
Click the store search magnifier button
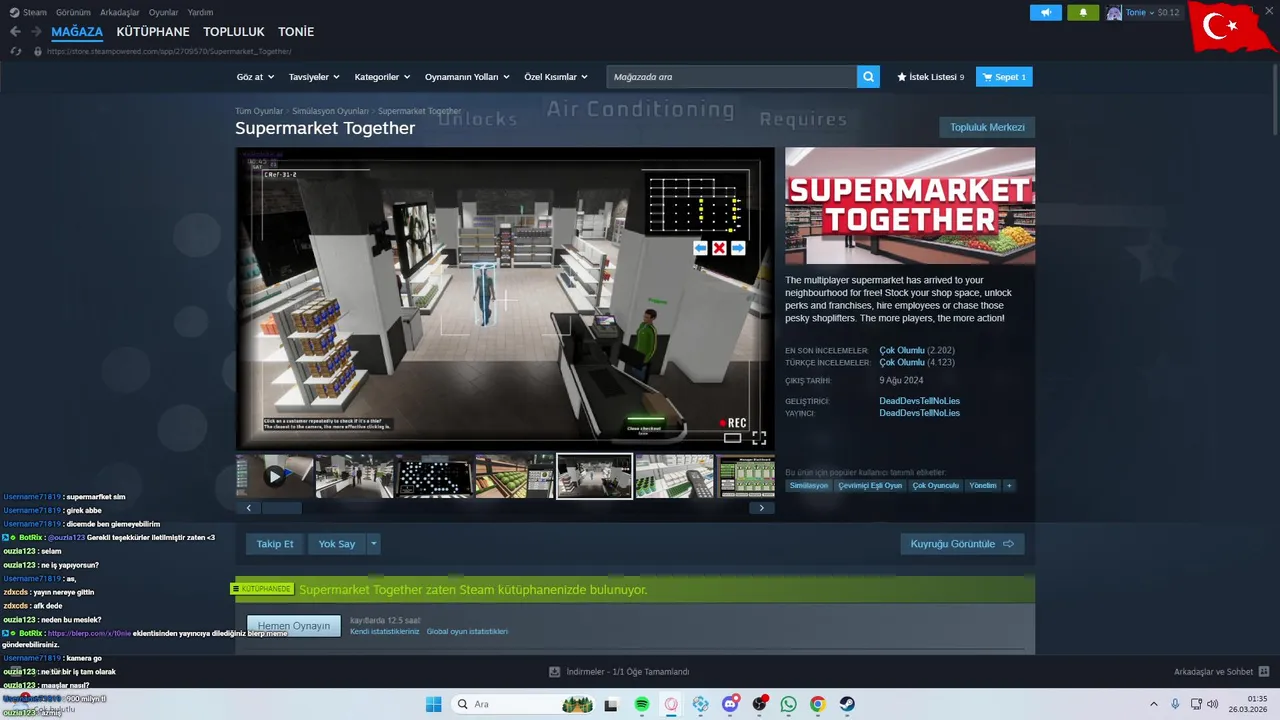tap(869, 77)
